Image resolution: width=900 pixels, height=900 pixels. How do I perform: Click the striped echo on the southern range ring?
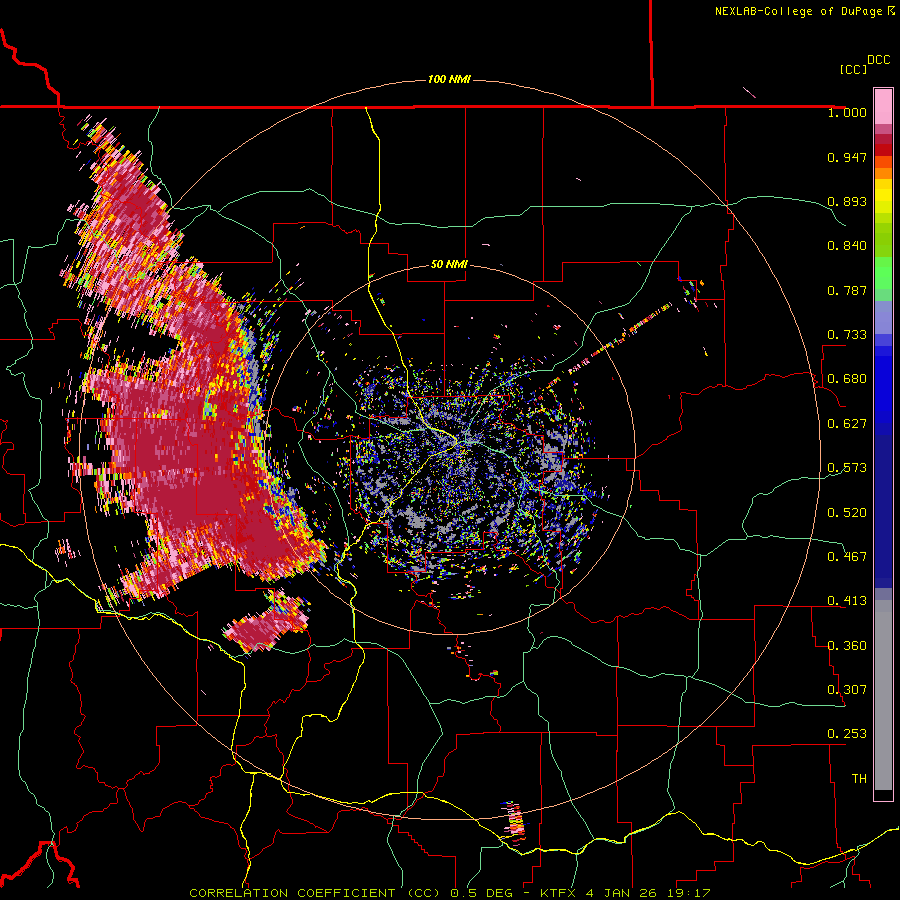point(515,823)
